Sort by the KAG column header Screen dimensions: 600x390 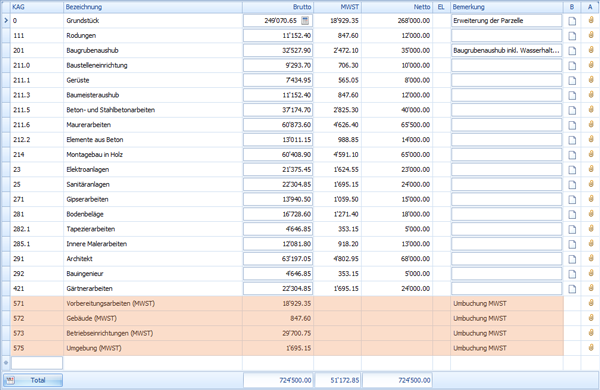[37, 7]
